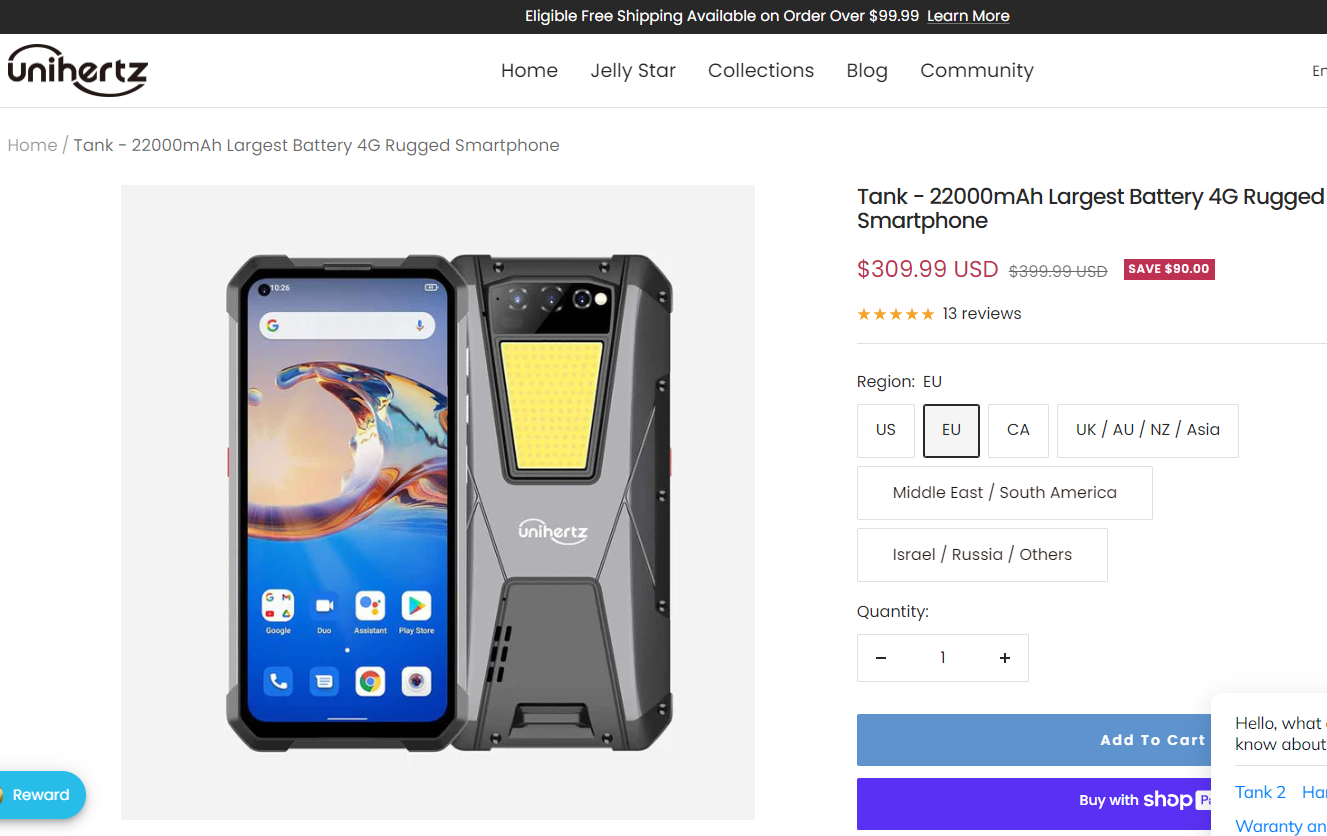Increase quantity with plus icon
Screen dimensions: 1327x836
point(1005,658)
